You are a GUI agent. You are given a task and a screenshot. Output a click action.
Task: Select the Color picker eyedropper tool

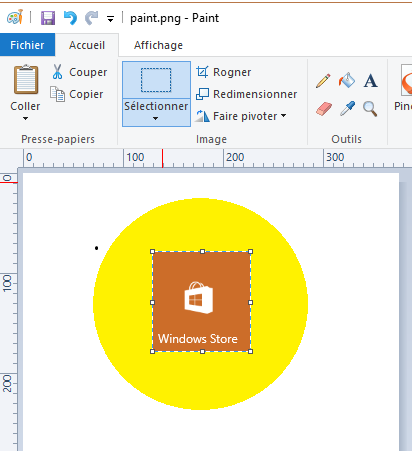(x=347, y=109)
